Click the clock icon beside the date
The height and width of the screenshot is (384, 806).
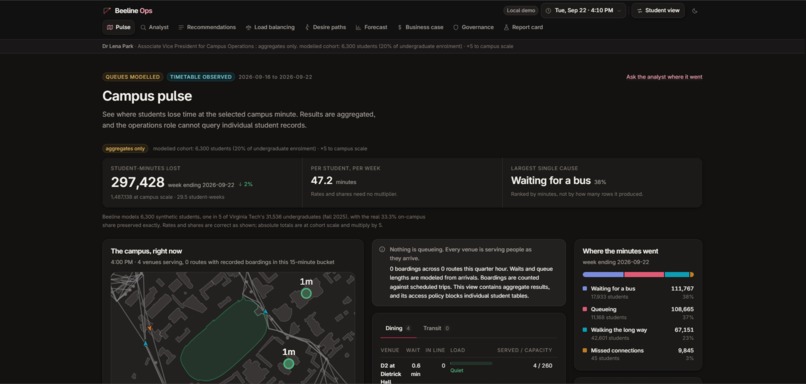tap(548, 11)
